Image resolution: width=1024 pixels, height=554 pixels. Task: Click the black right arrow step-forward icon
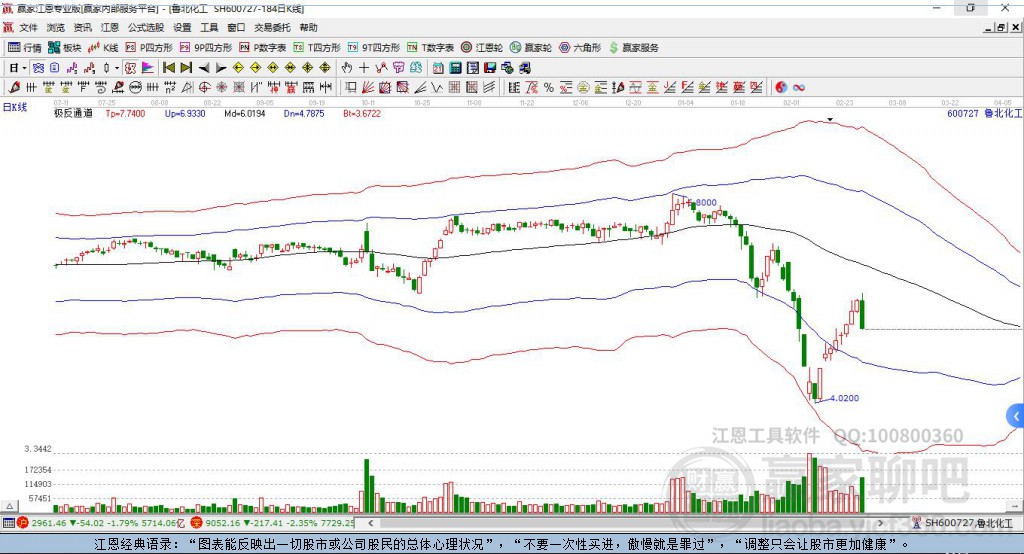click(x=221, y=68)
